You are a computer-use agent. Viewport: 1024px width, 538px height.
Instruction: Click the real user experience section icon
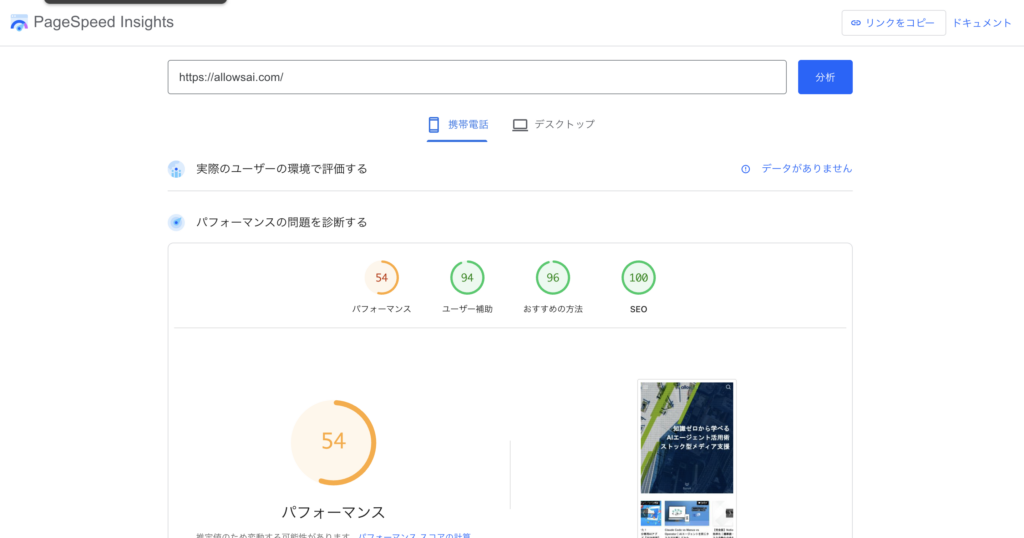[176, 169]
